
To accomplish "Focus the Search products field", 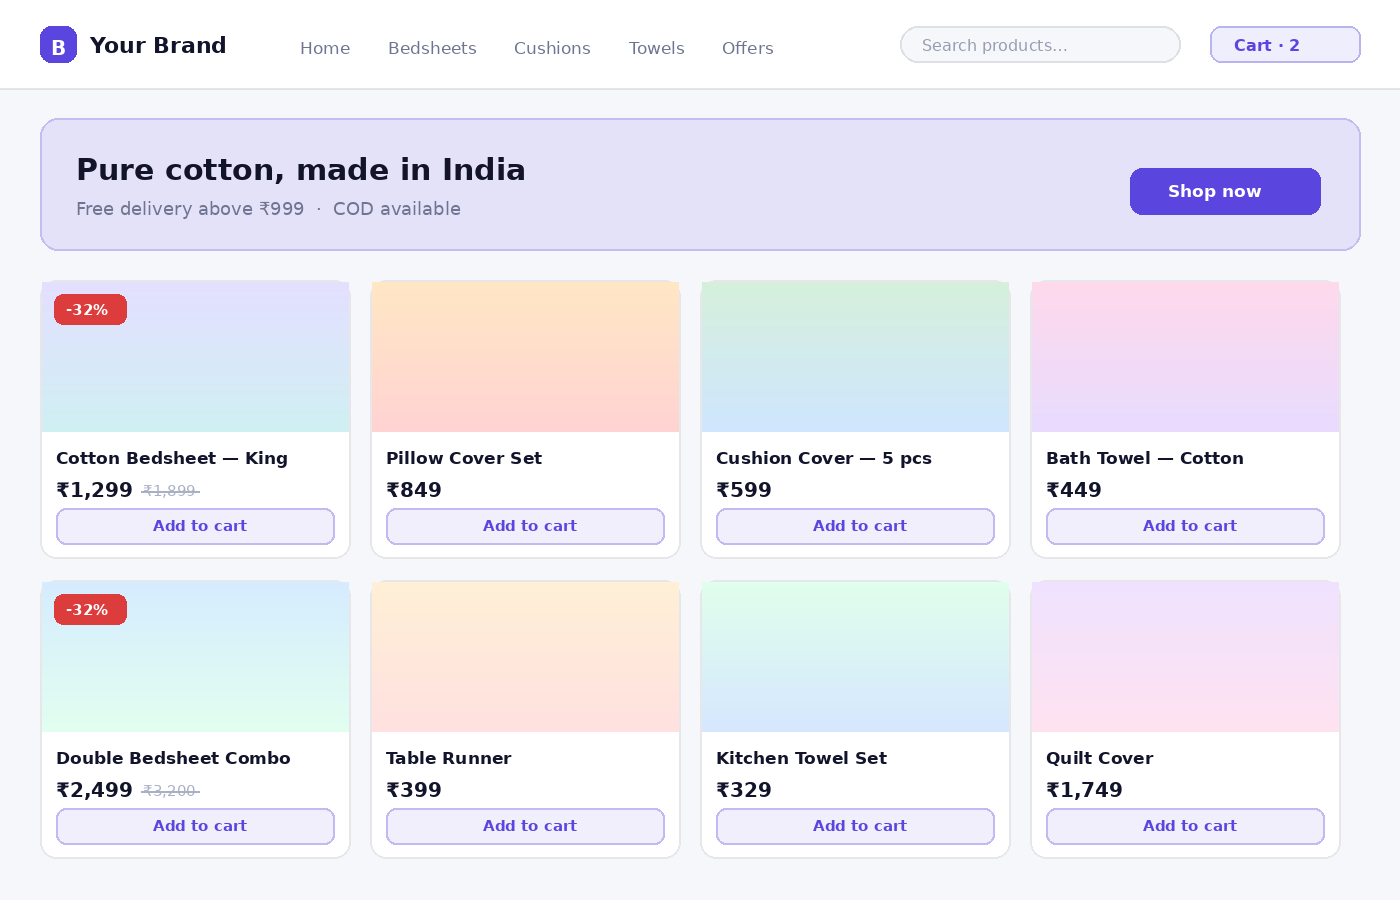I will [1040, 45].
